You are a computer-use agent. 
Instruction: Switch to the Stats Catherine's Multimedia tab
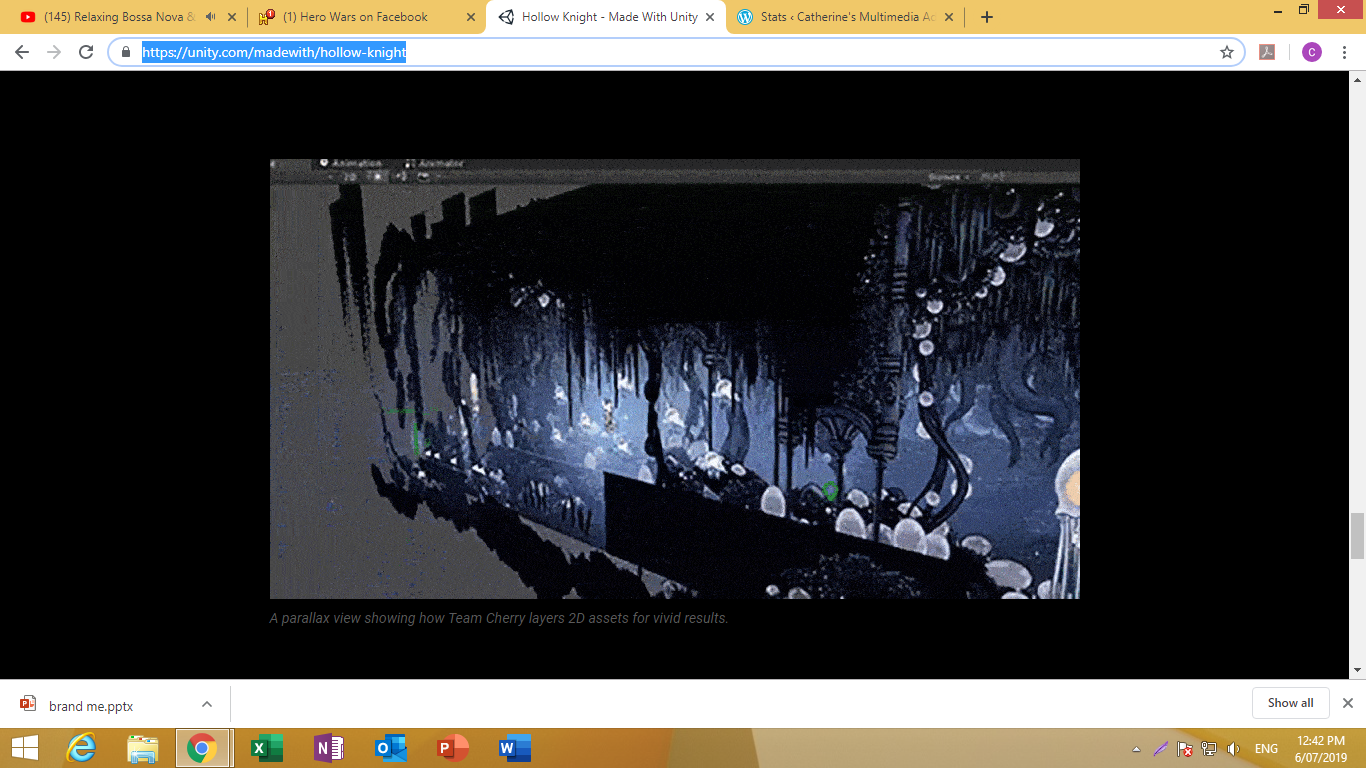848,17
